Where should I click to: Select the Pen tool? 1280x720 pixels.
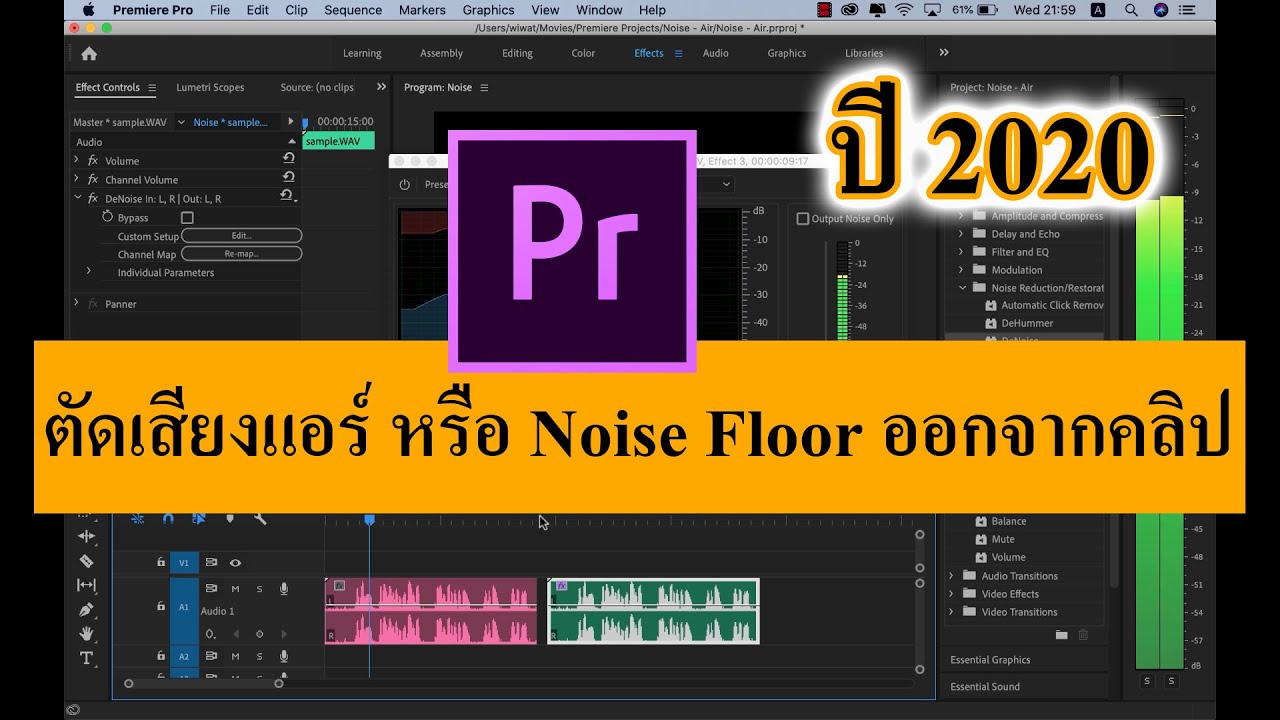click(x=86, y=609)
